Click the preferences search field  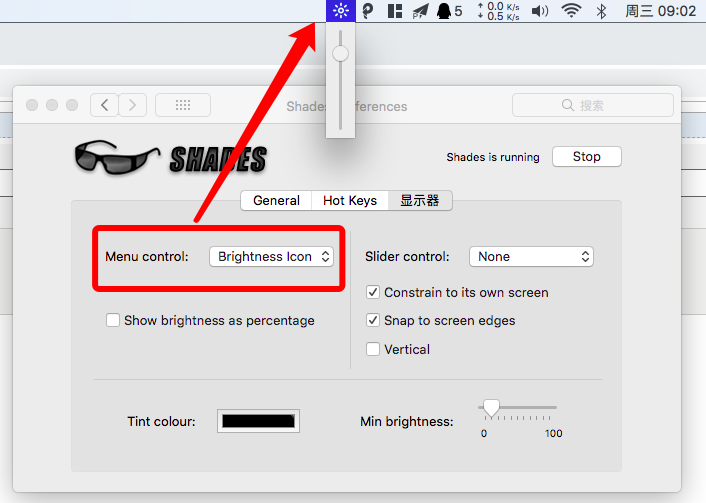tap(593, 105)
